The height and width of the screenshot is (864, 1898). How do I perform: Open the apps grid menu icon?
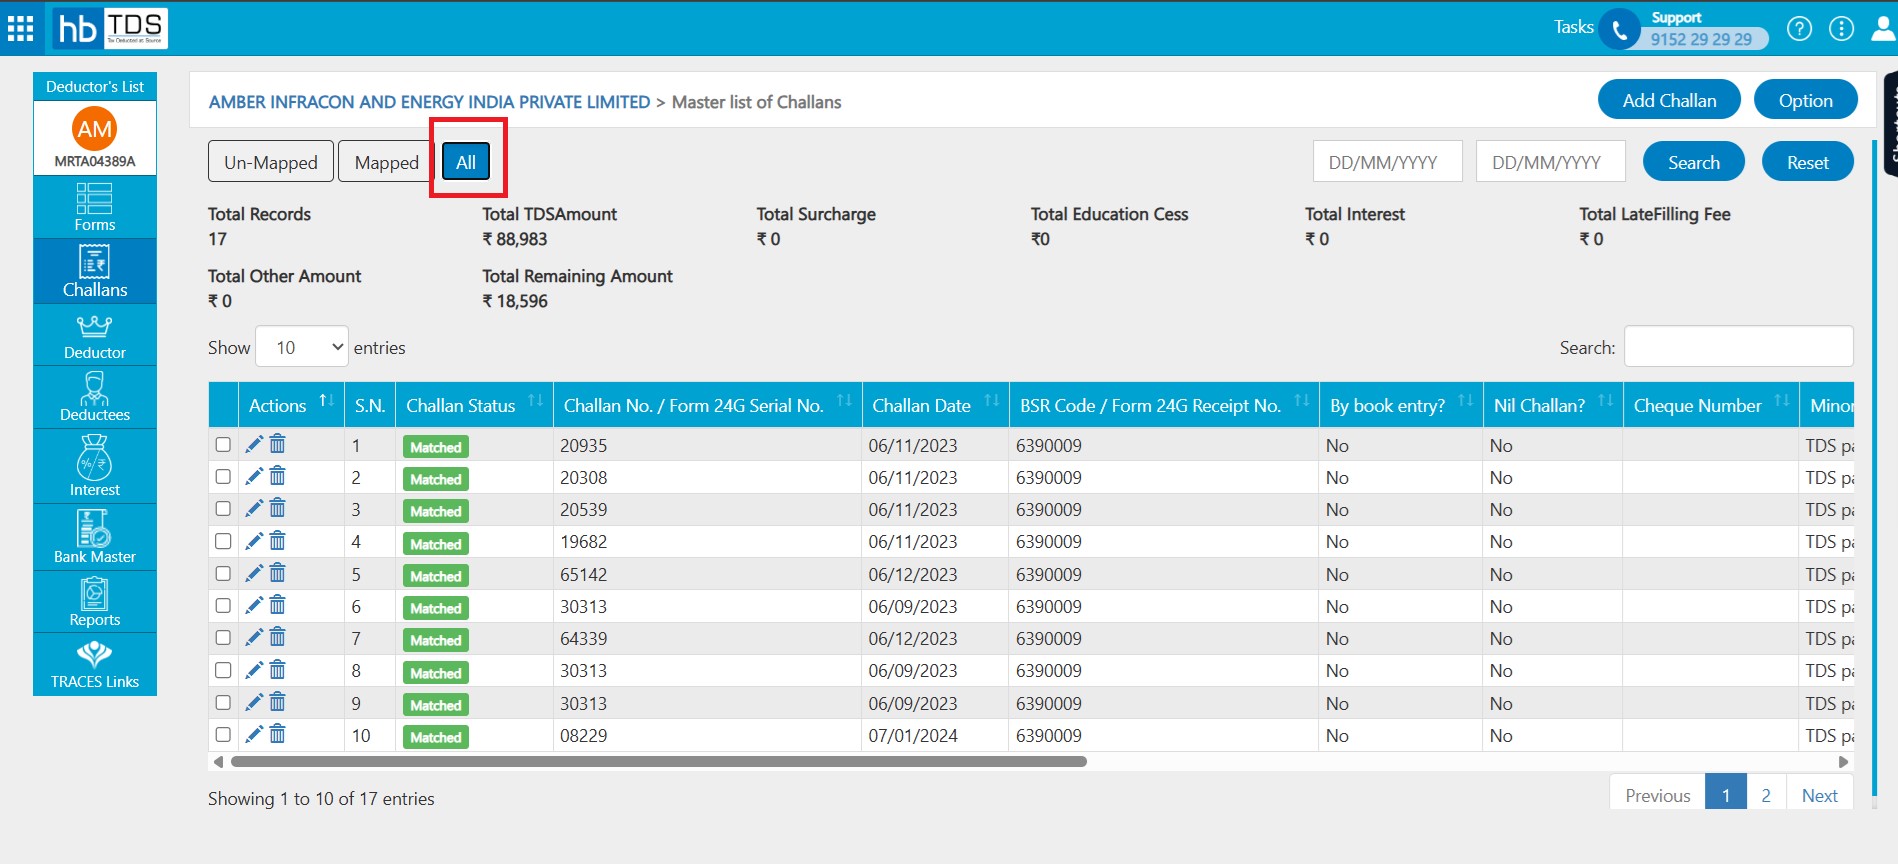(21, 28)
